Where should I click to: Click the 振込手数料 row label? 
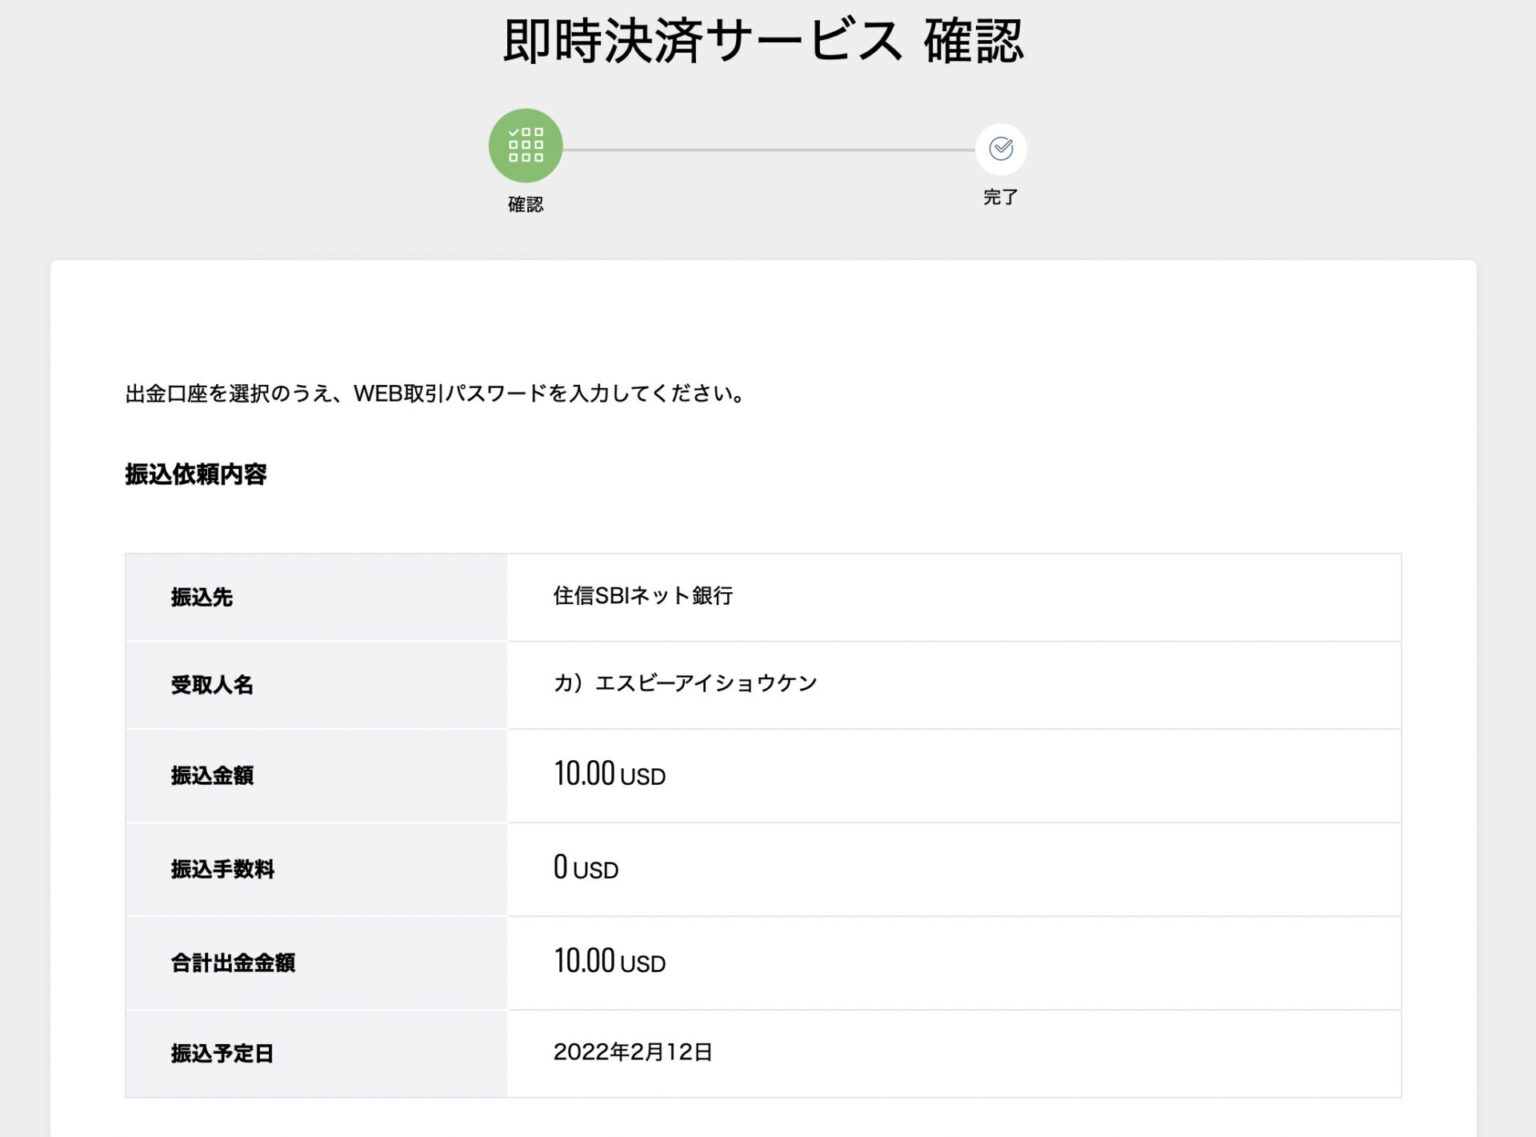coord(222,869)
